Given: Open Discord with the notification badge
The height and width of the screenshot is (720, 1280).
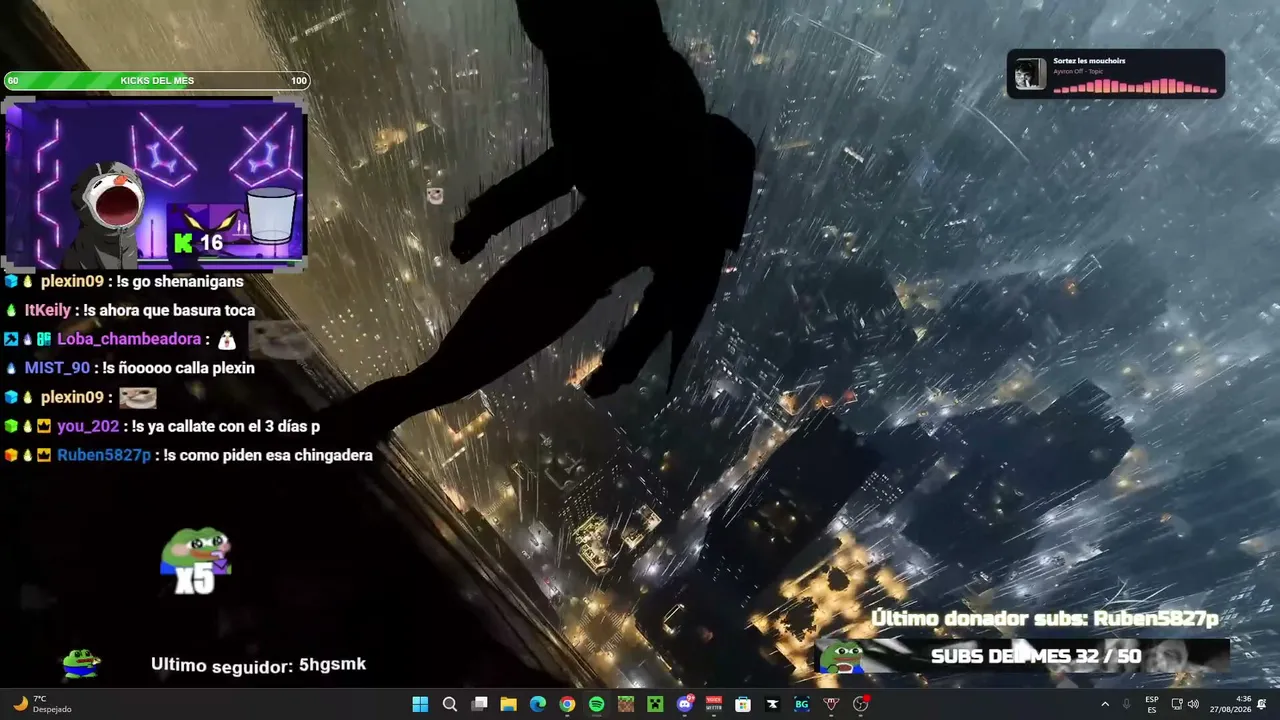Looking at the screenshot, I should [685, 704].
